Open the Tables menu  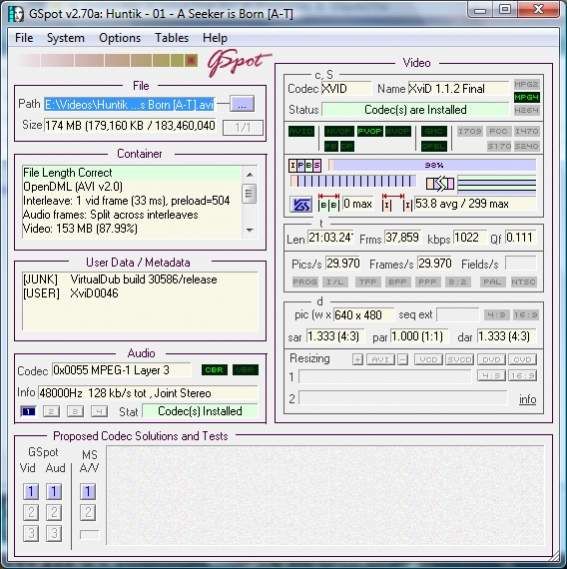[172, 38]
